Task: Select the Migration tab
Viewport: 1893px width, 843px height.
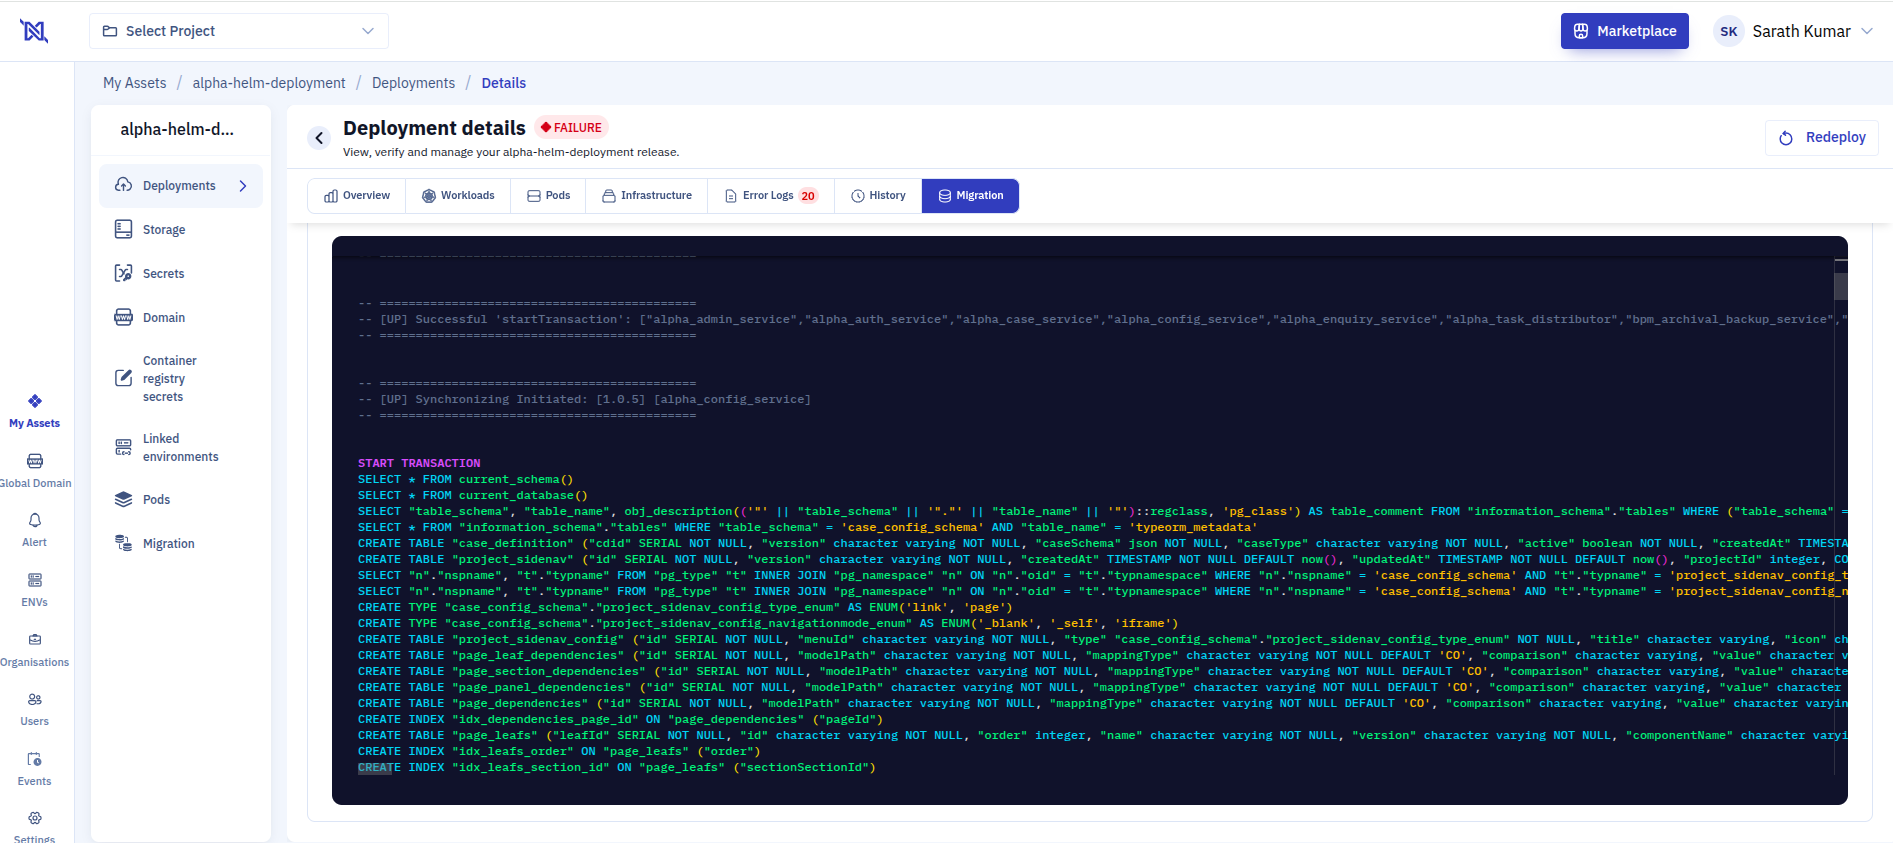Action: click(970, 196)
